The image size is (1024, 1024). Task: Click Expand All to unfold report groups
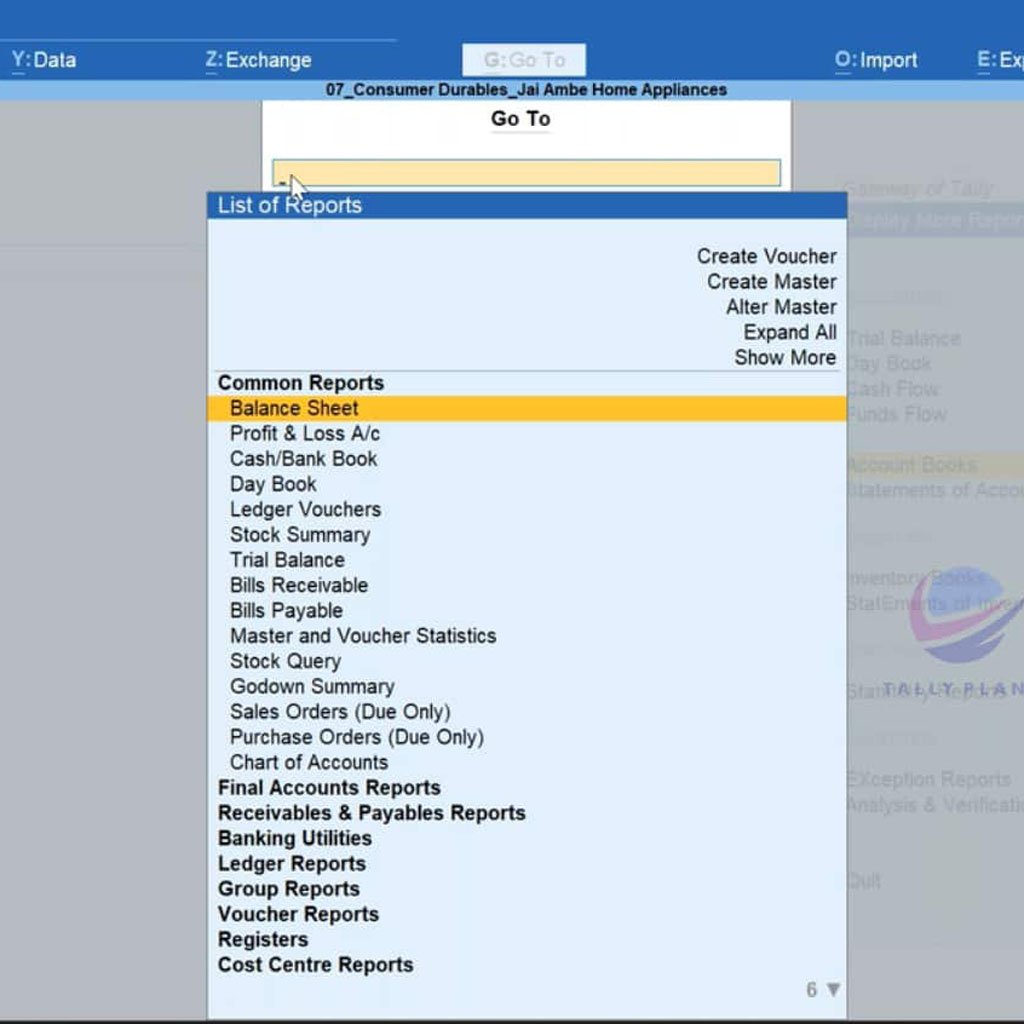(789, 332)
